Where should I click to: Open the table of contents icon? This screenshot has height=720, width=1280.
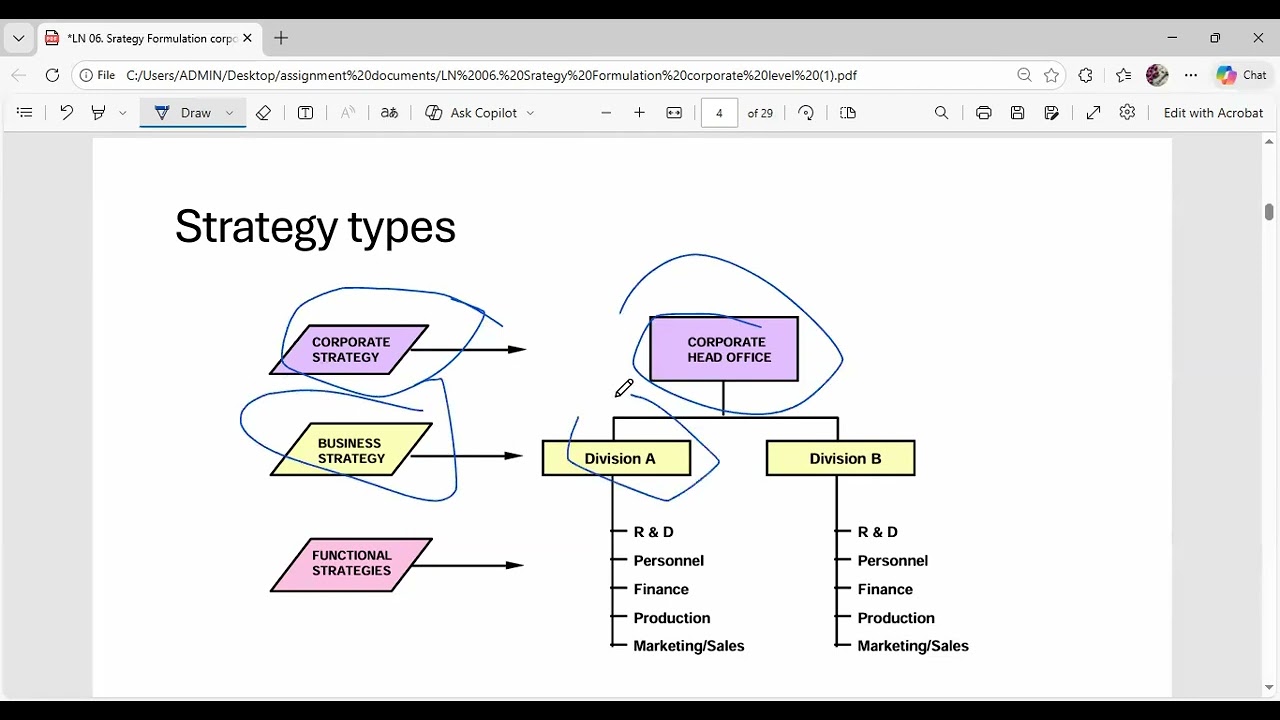(x=25, y=113)
